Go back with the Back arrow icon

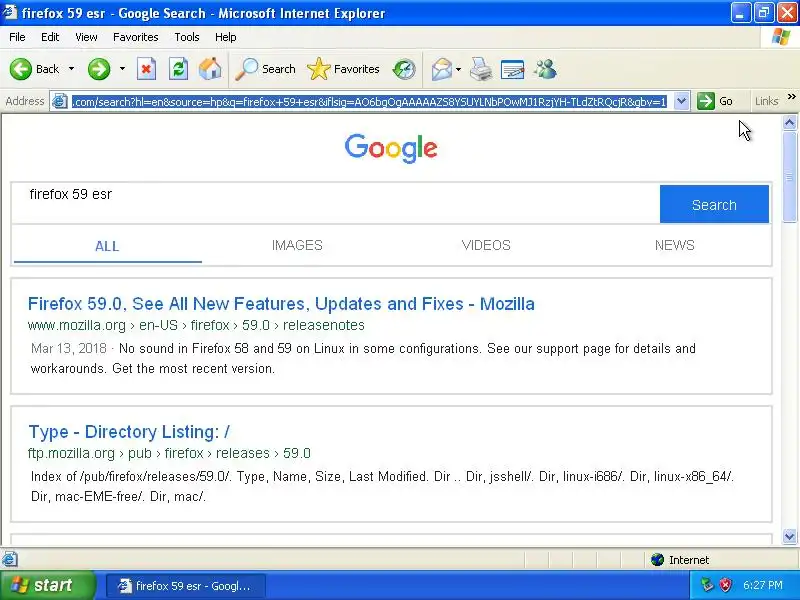20,69
